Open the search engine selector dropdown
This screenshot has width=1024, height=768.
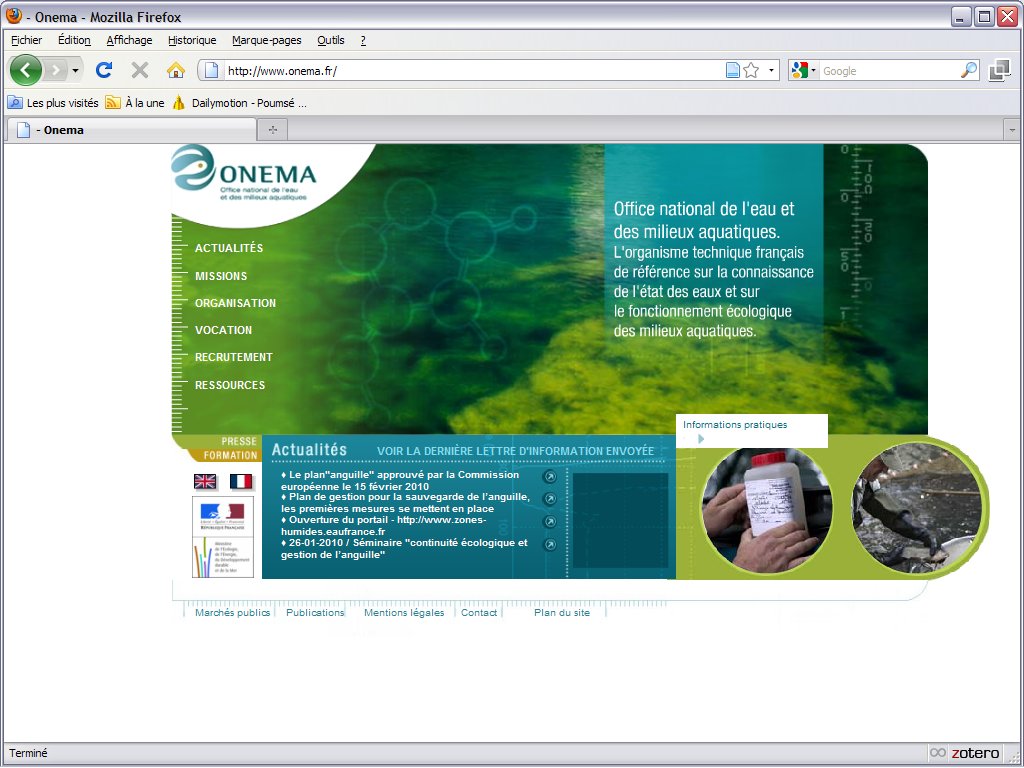point(803,70)
